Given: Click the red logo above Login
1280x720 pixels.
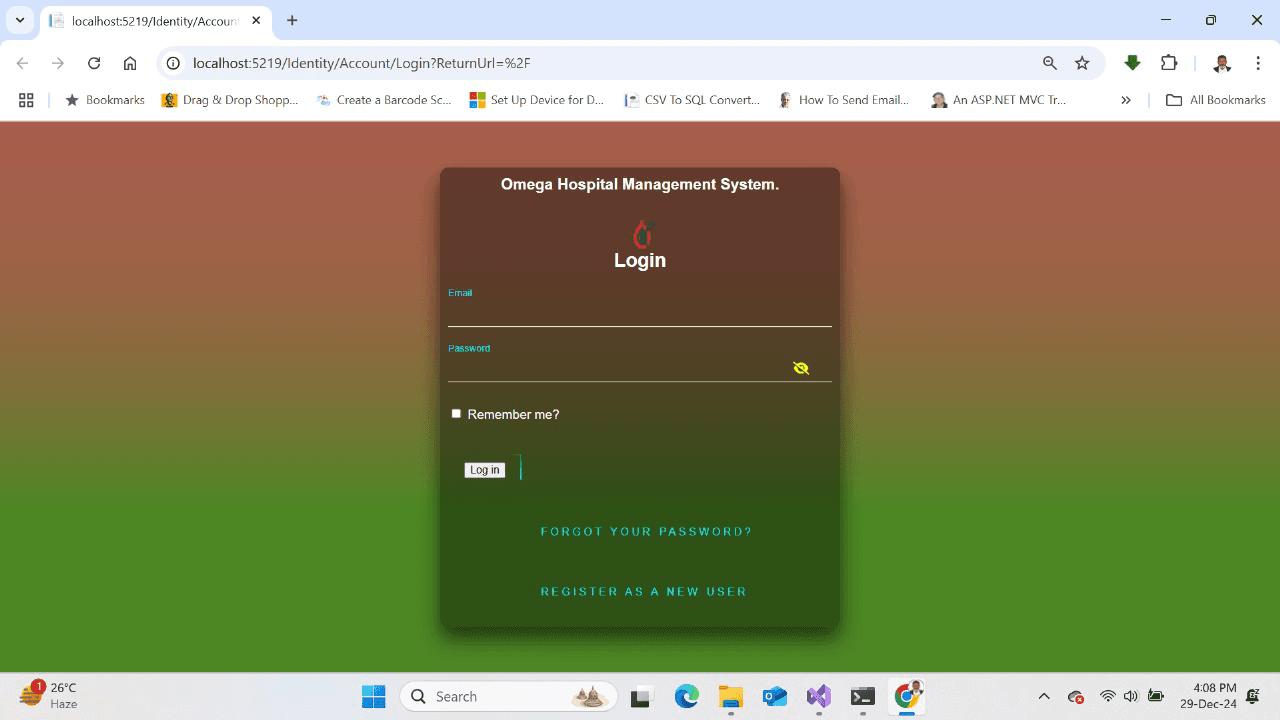Looking at the screenshot, I should (642, 234).
